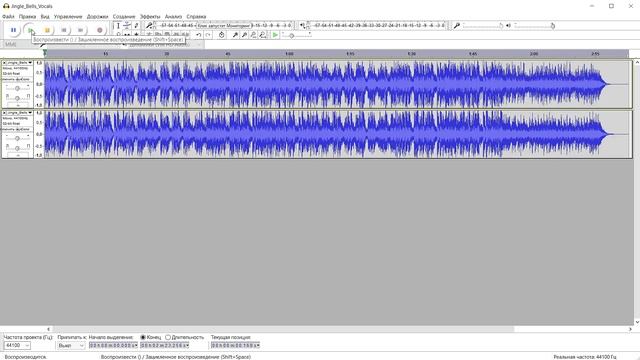Open the Эффекты menu

(150, 17)
